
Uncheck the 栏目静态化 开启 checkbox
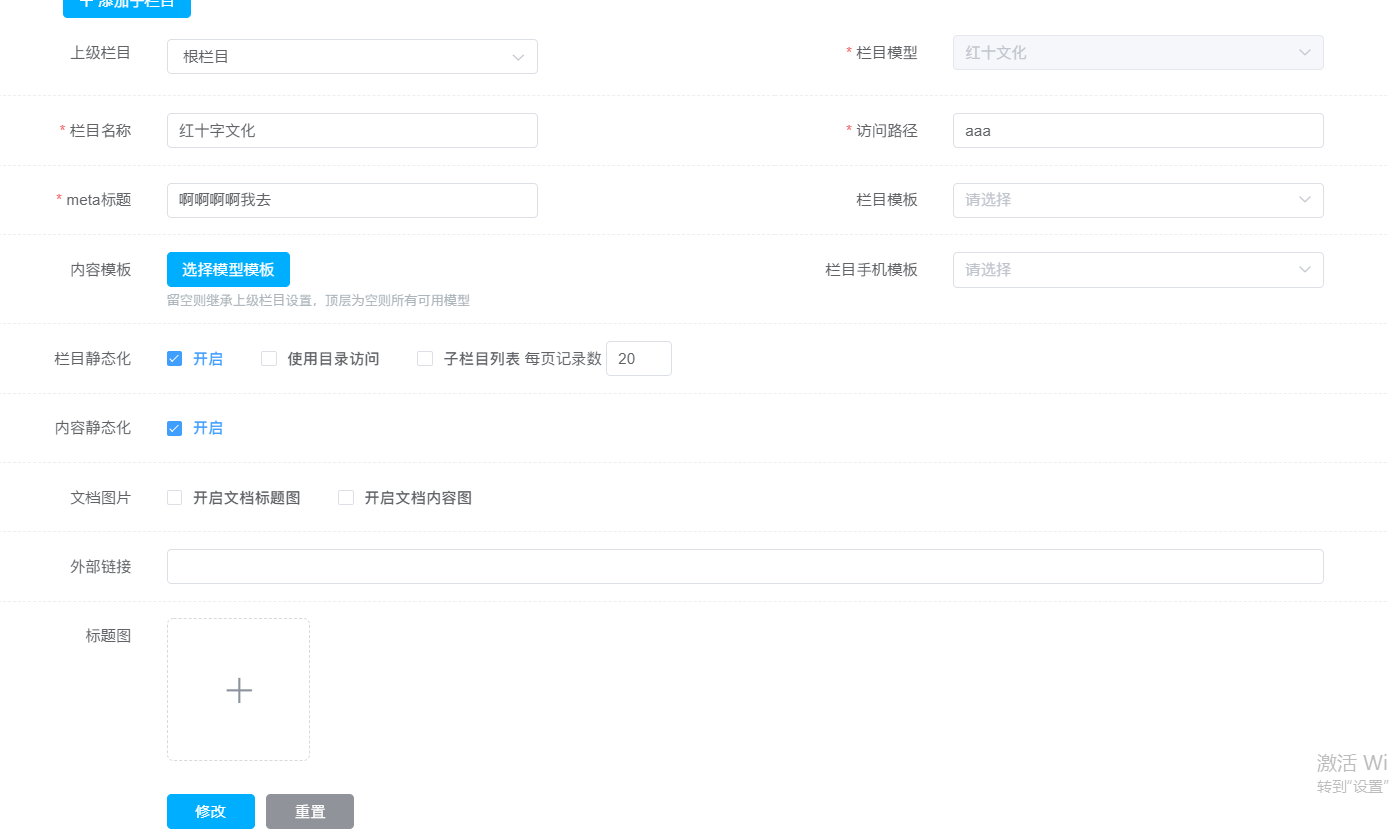175,359
